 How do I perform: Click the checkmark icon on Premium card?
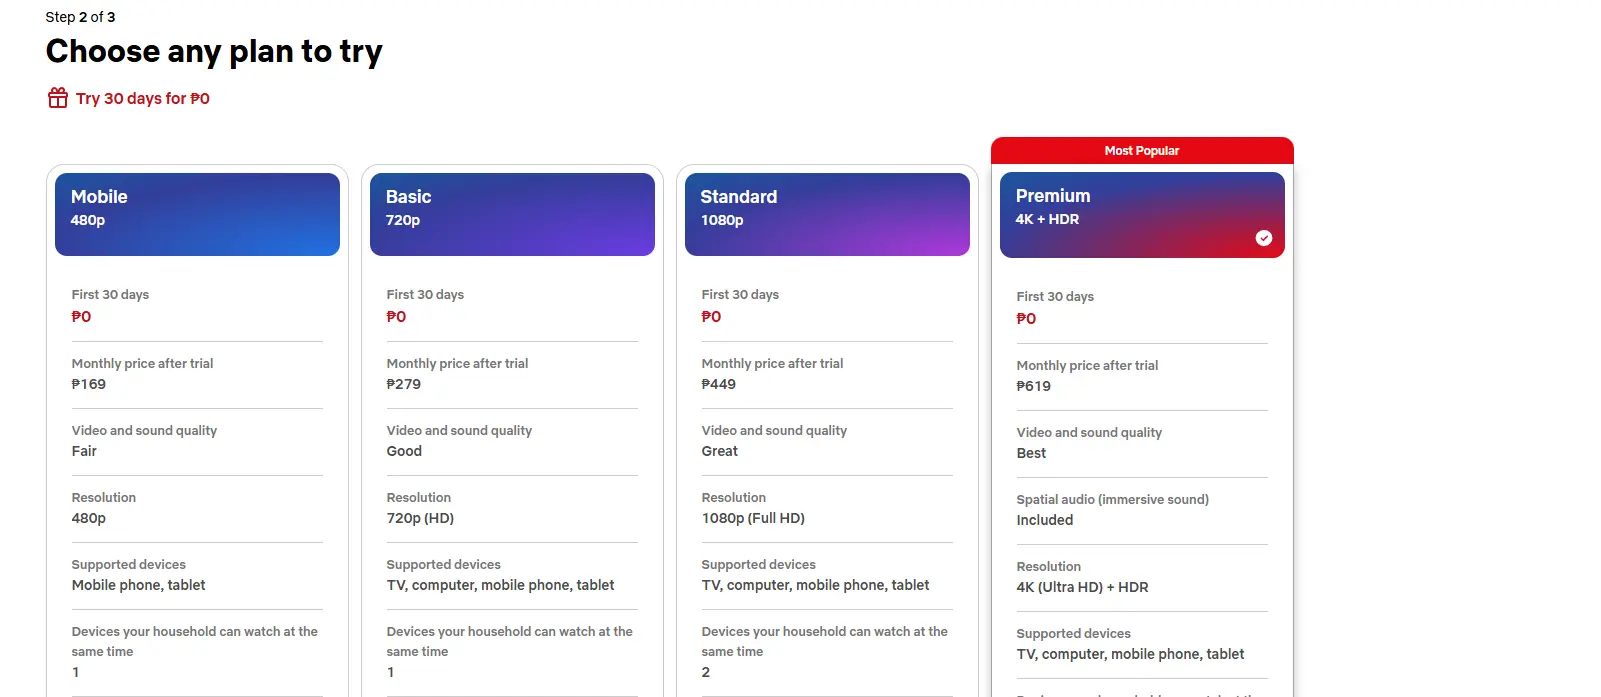pyautogui.click(x=1264, y=238)
